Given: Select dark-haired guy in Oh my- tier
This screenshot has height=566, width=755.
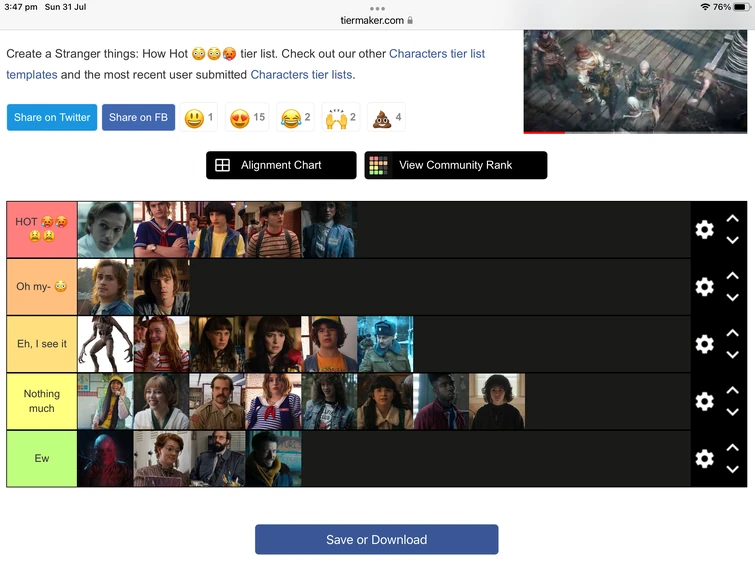Looking at the screenshot, I should (x=161, y=287).
